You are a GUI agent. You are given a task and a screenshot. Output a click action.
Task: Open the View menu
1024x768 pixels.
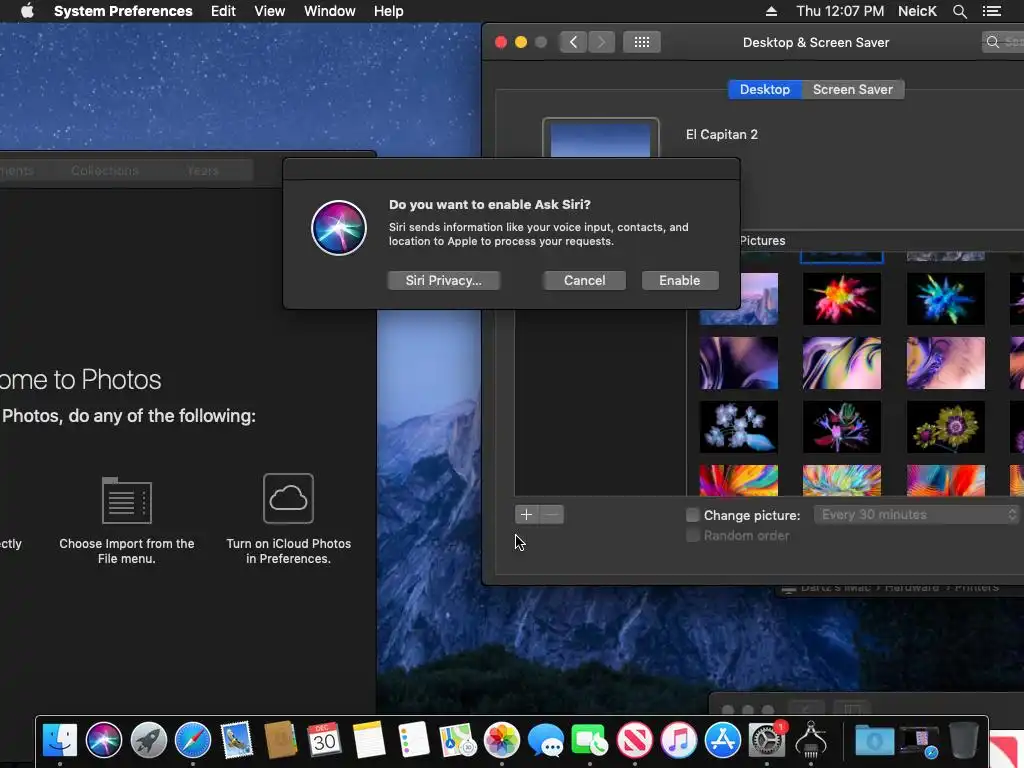270,11
